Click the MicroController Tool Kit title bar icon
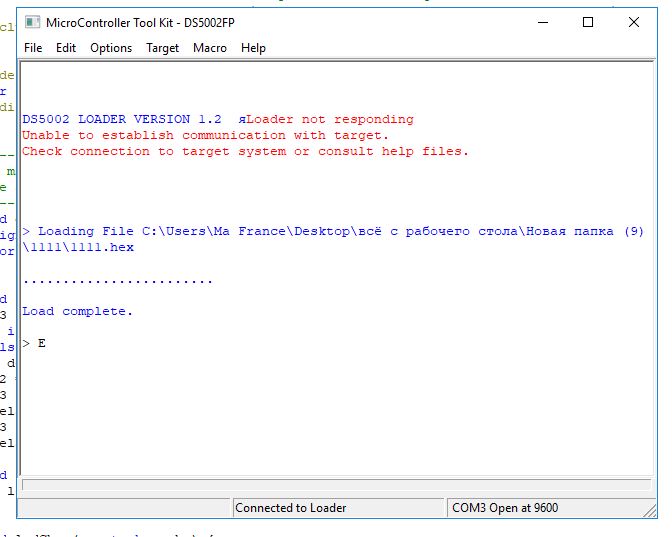The width and height of the screenshot is (672, 537). (33, 22)
